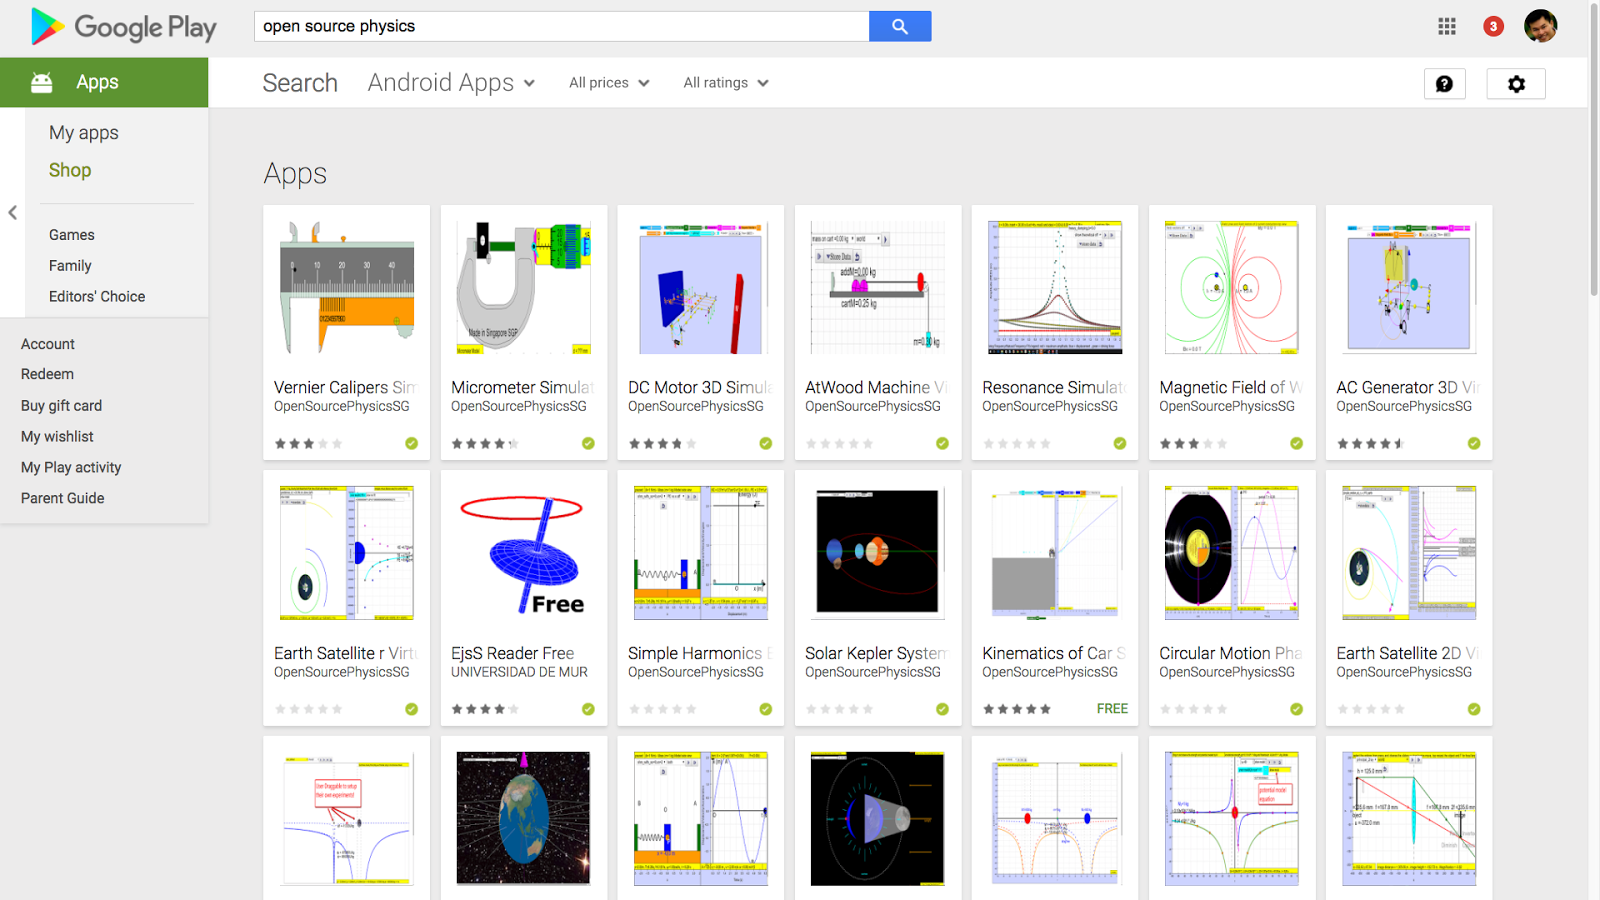Click installed checkmark on AtWood Machine card
The height and width of the screenshot is (900, 1600).
(x=942, y=443)
